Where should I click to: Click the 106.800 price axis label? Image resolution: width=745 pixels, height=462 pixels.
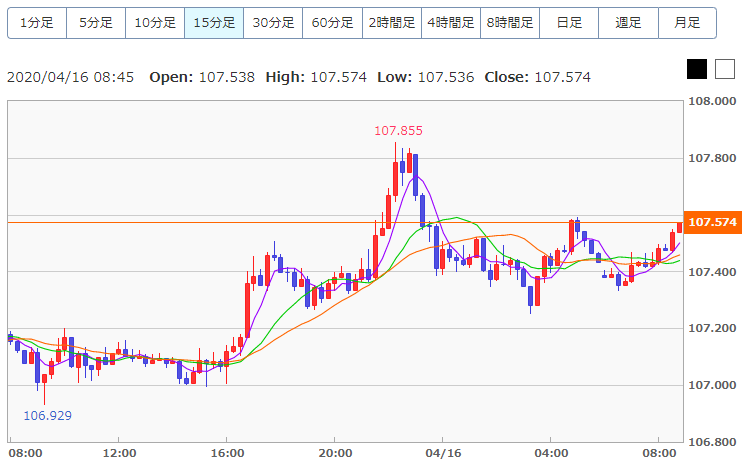[712, 442]
